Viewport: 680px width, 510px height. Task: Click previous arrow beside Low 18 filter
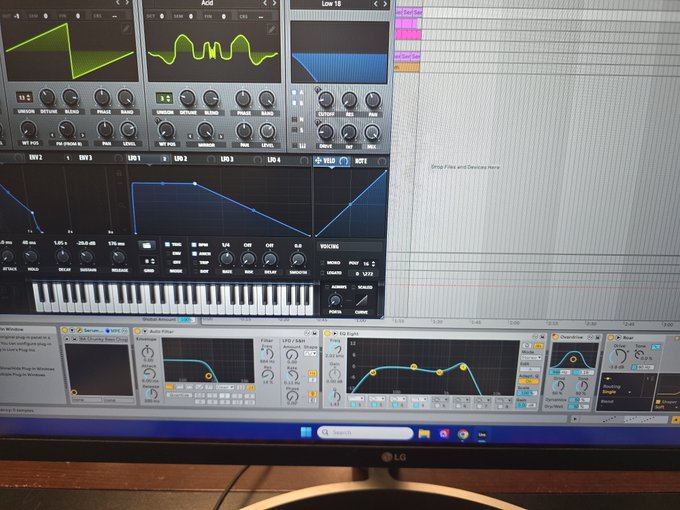point(376,4)
